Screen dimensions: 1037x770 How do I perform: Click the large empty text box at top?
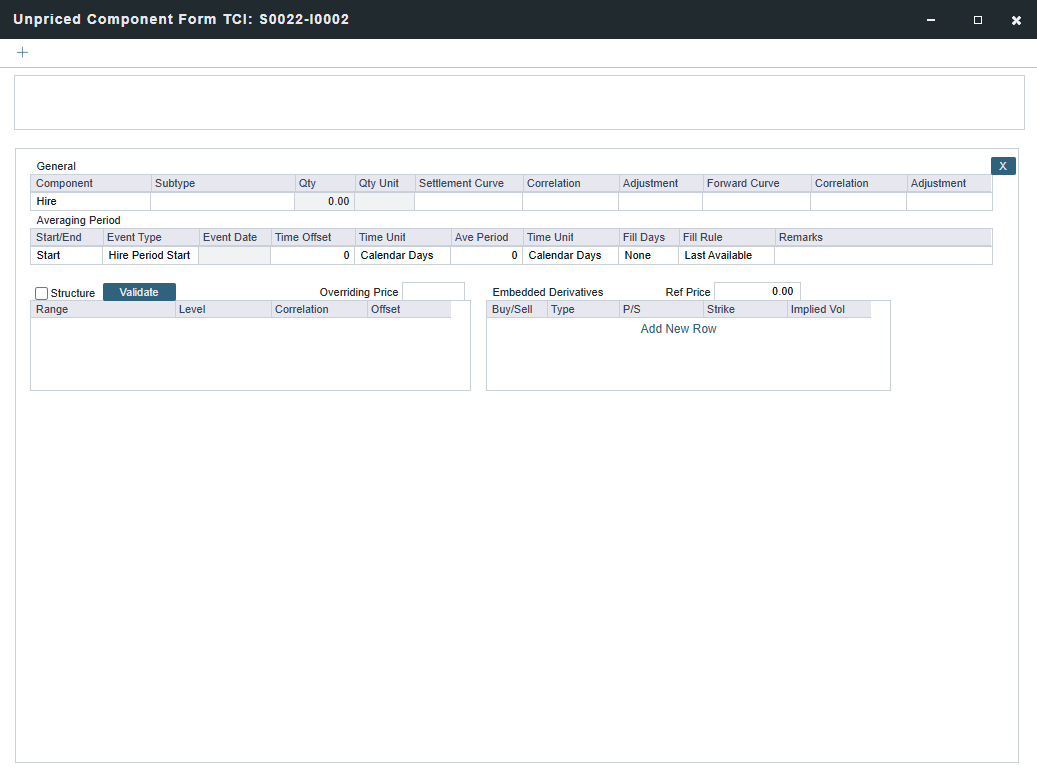tap(519, 102)
